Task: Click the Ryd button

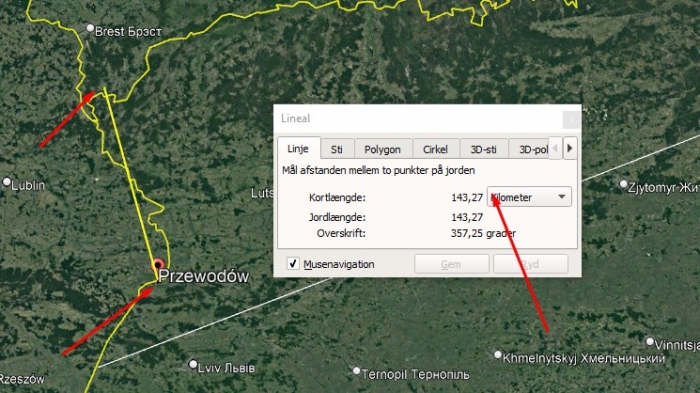Action: tap(531, 264)
